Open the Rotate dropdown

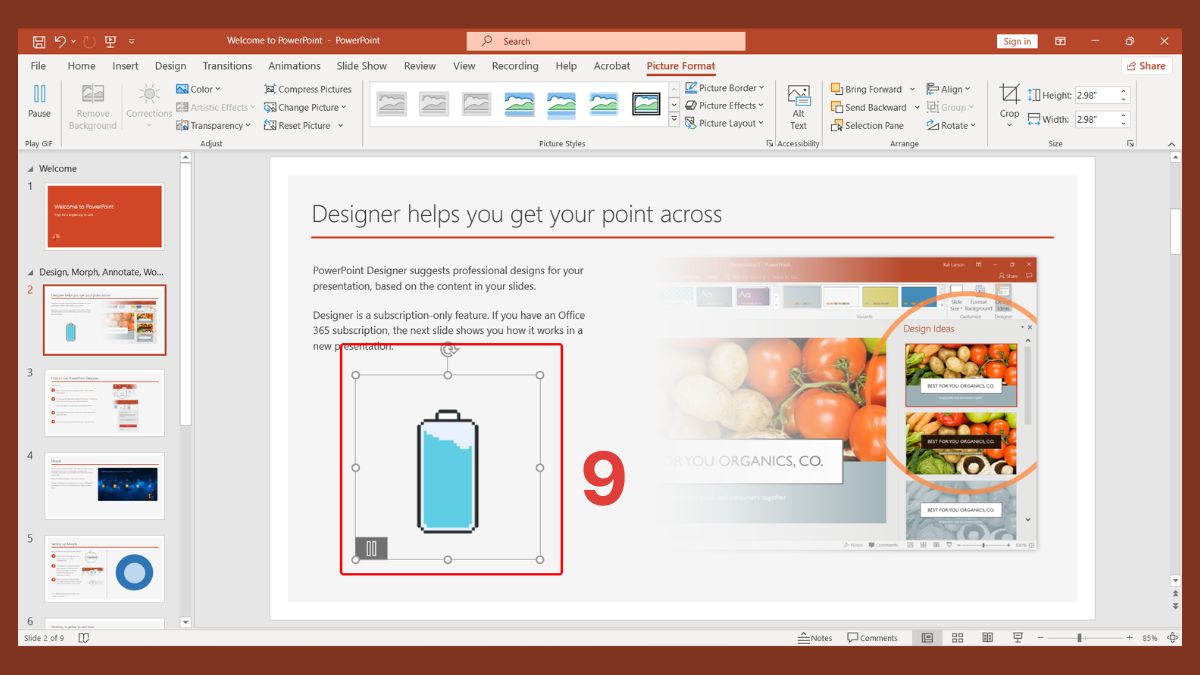[x=950, y=125]
